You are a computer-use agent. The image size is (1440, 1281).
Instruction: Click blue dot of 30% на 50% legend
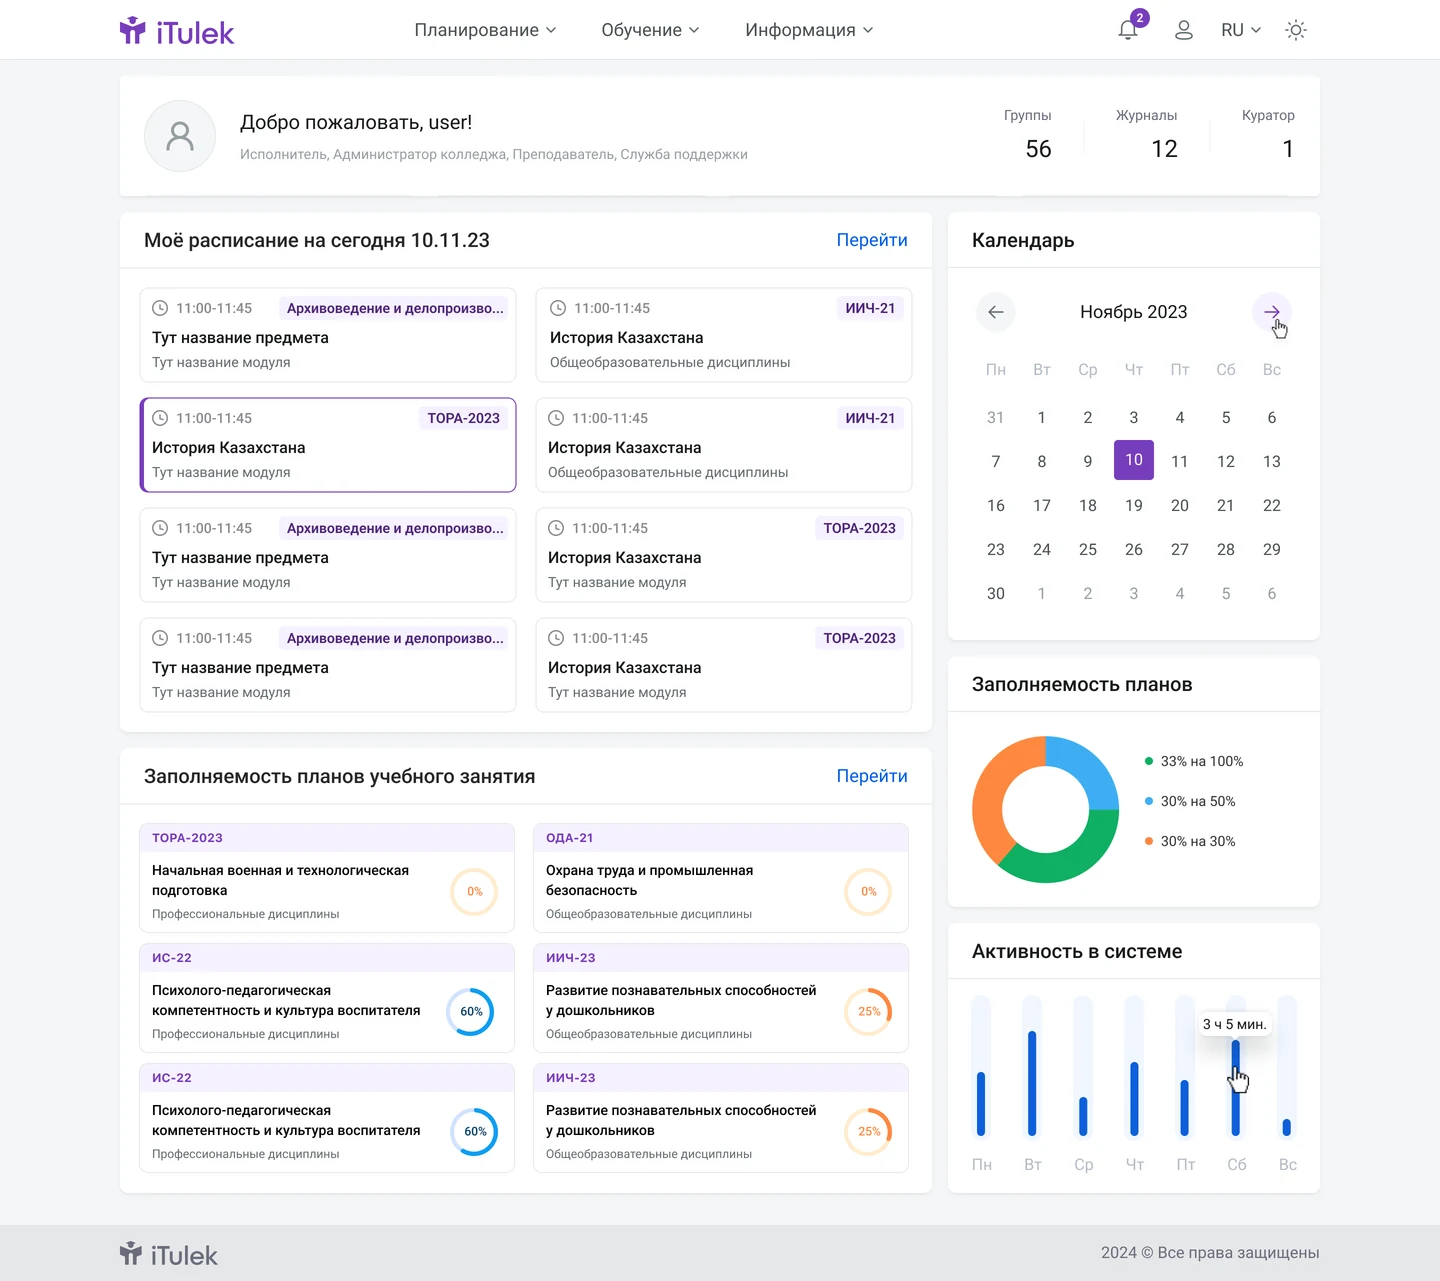1149,801
